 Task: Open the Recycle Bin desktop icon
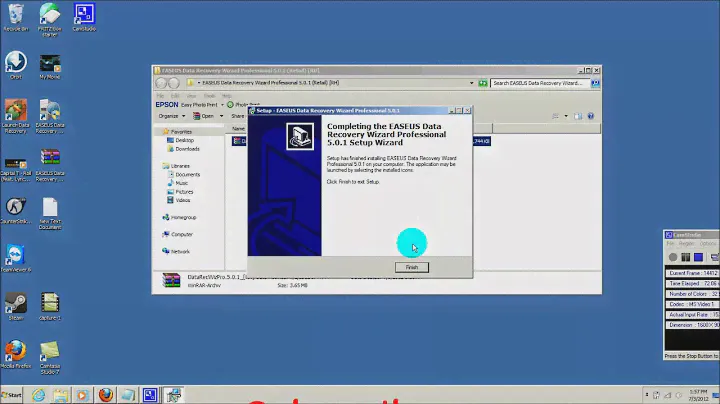coord(16,16)
